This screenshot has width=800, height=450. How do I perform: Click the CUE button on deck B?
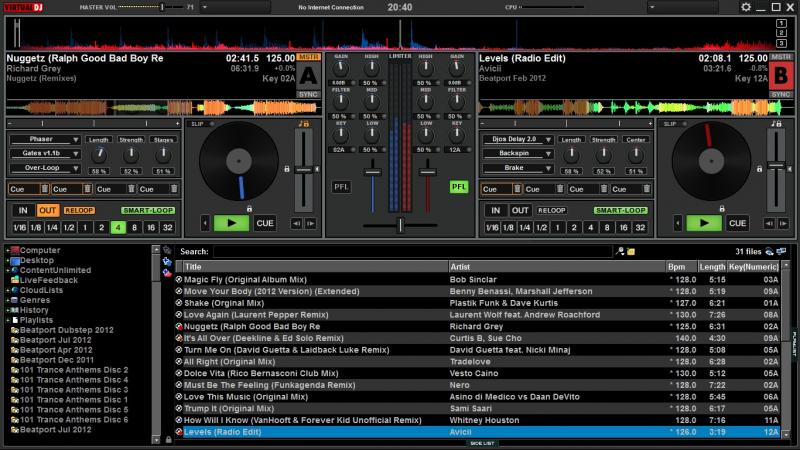737,223
